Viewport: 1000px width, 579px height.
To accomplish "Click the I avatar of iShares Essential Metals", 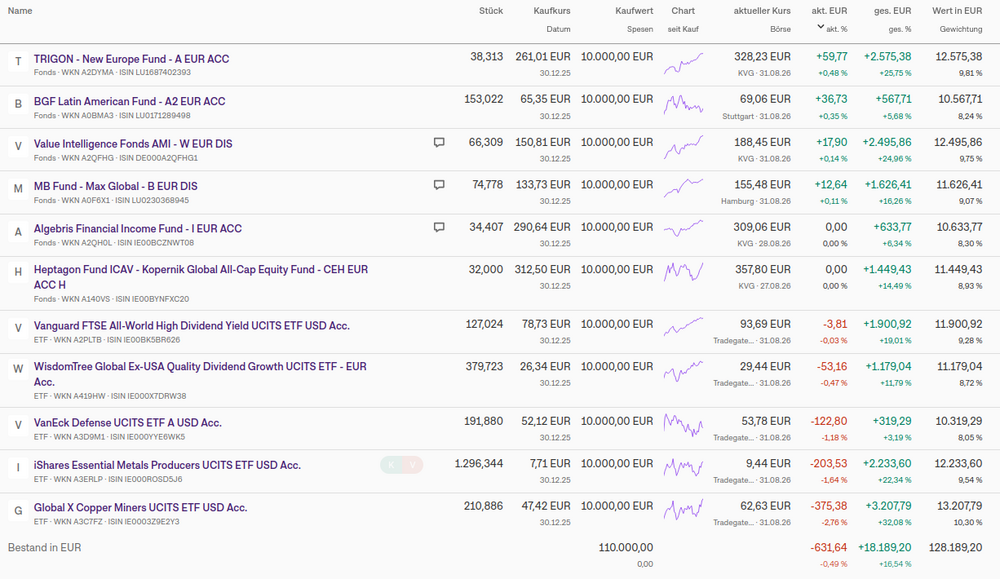I will tap(18, 467).
